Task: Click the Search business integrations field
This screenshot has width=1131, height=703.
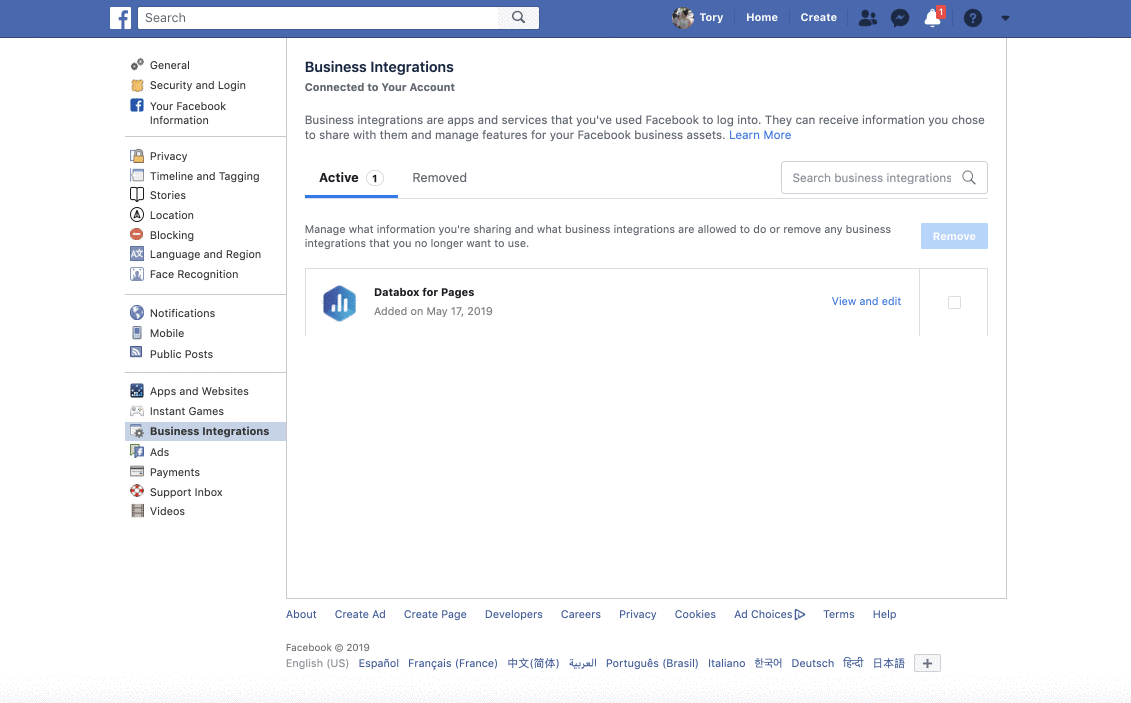Action: click(884, 177)
